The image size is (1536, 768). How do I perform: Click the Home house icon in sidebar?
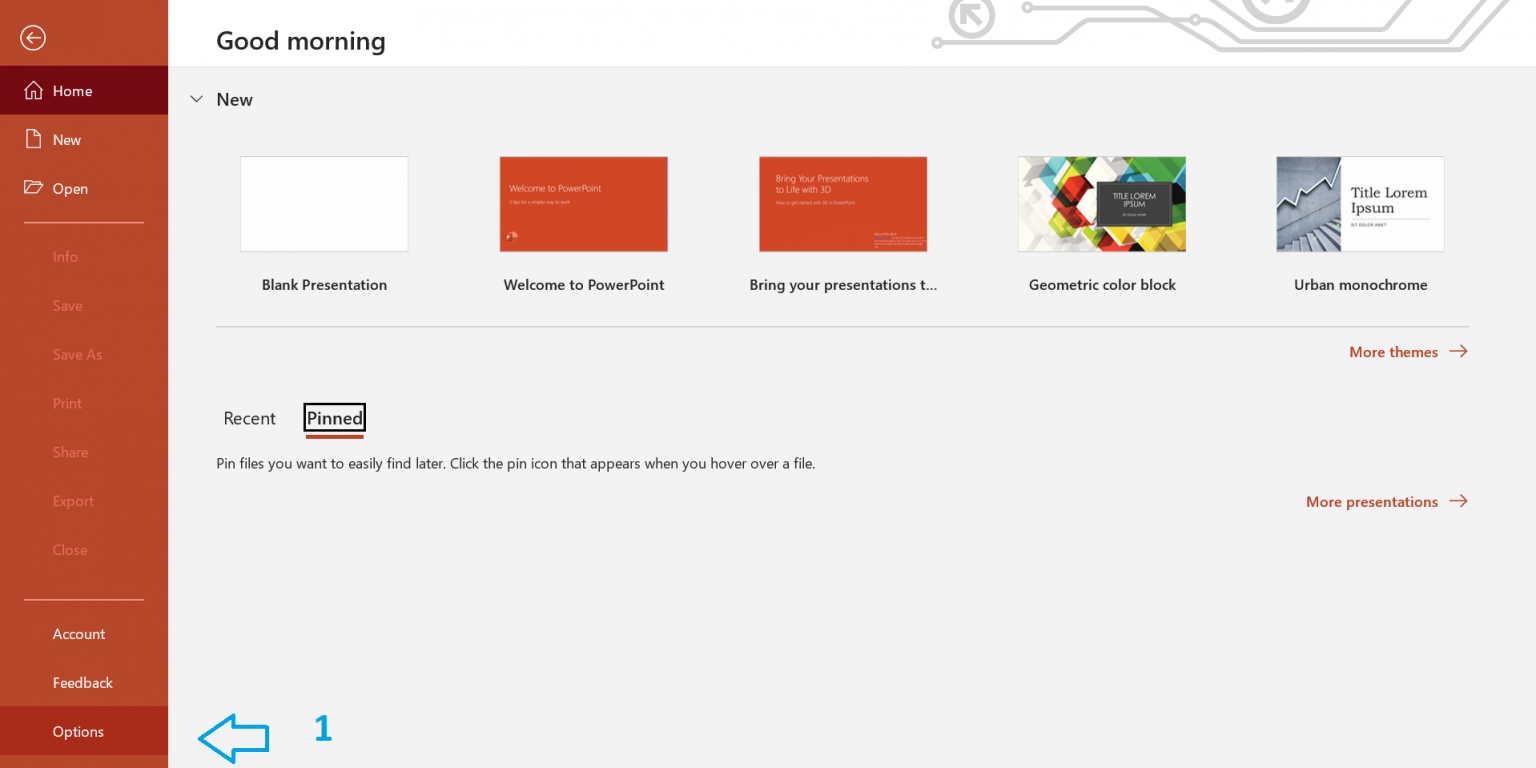click(33, 91)
